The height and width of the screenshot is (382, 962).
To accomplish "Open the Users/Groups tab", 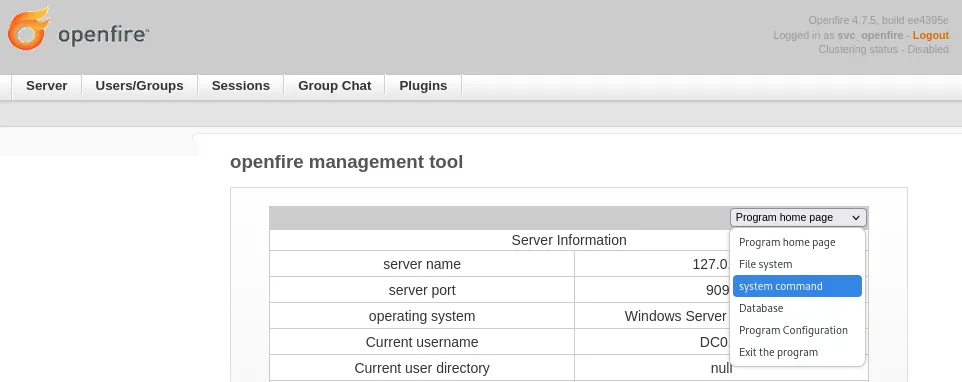I will (139, 86).
